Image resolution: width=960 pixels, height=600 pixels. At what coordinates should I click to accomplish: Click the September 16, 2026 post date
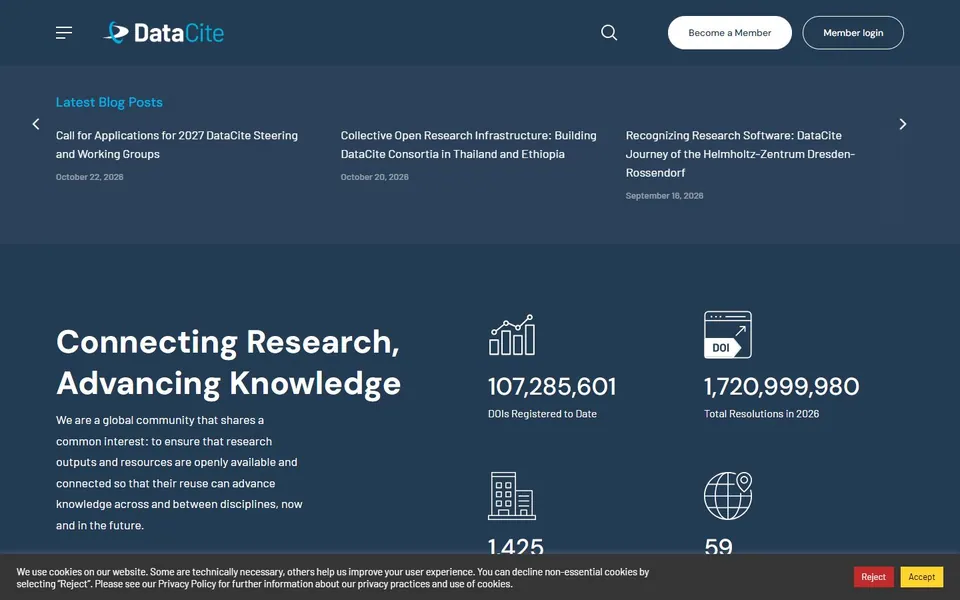click(664, 196)
